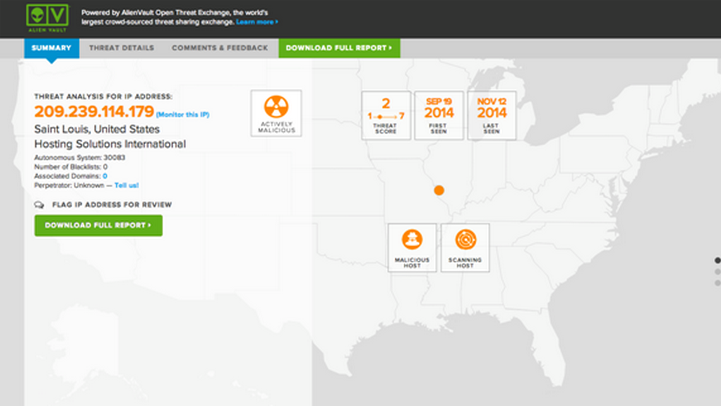Click Number of Blacklists: 0 text
The height and width of the screenshot is (419, 721).
pos(71,167)
